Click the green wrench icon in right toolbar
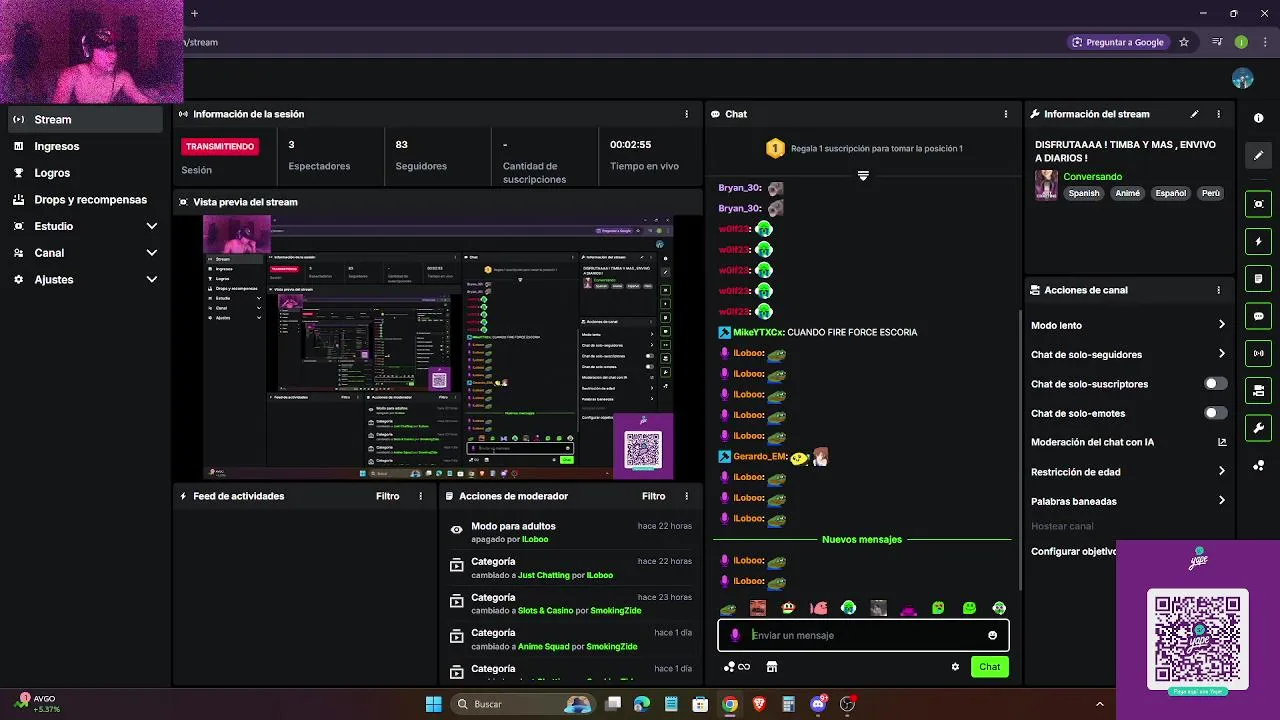The image size is (1280, 720). click(1258, 428)
